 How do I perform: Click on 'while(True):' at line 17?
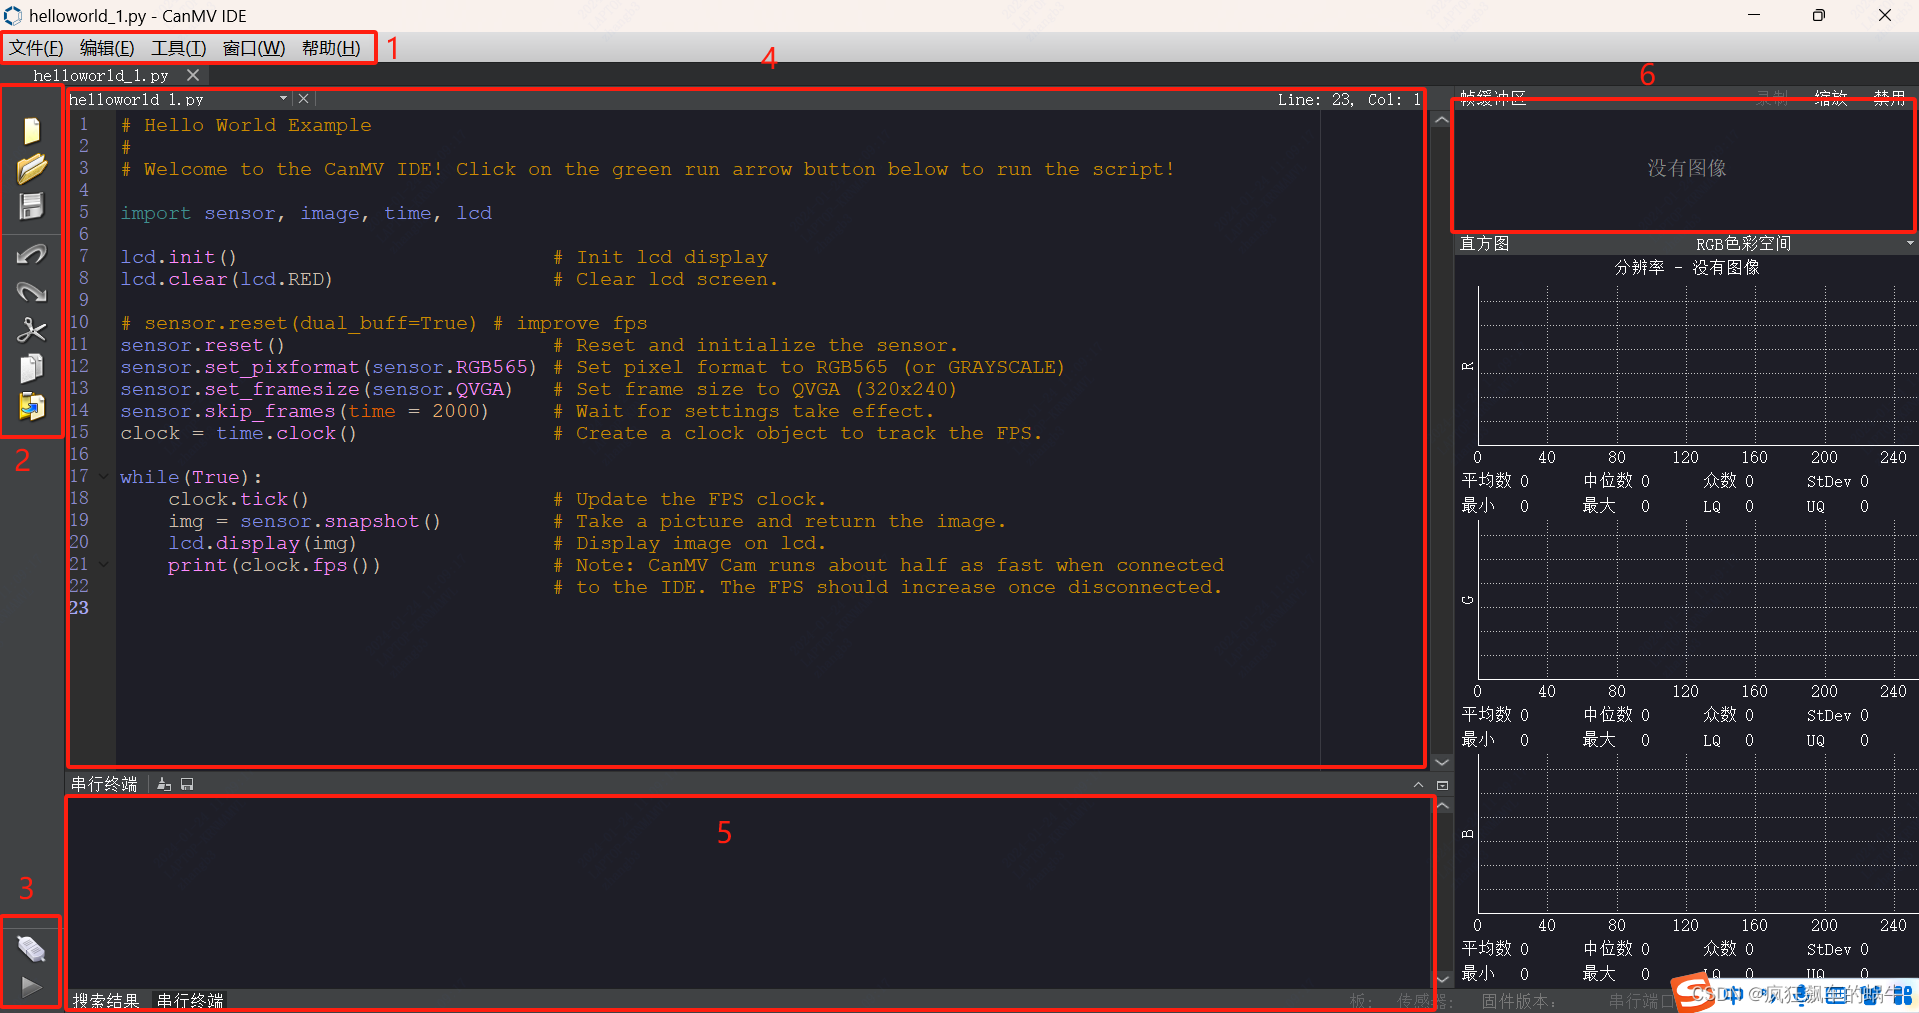pyautogui.click(x=190, y=477)
